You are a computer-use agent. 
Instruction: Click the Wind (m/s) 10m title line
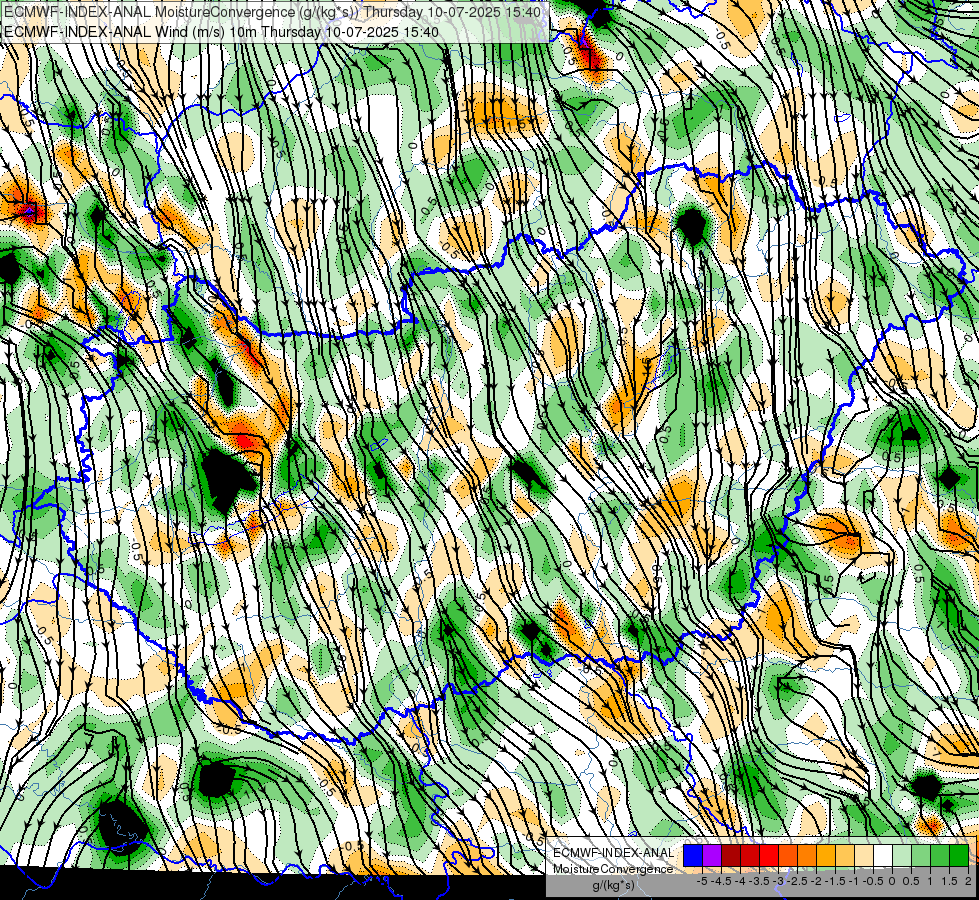(220, 32)
